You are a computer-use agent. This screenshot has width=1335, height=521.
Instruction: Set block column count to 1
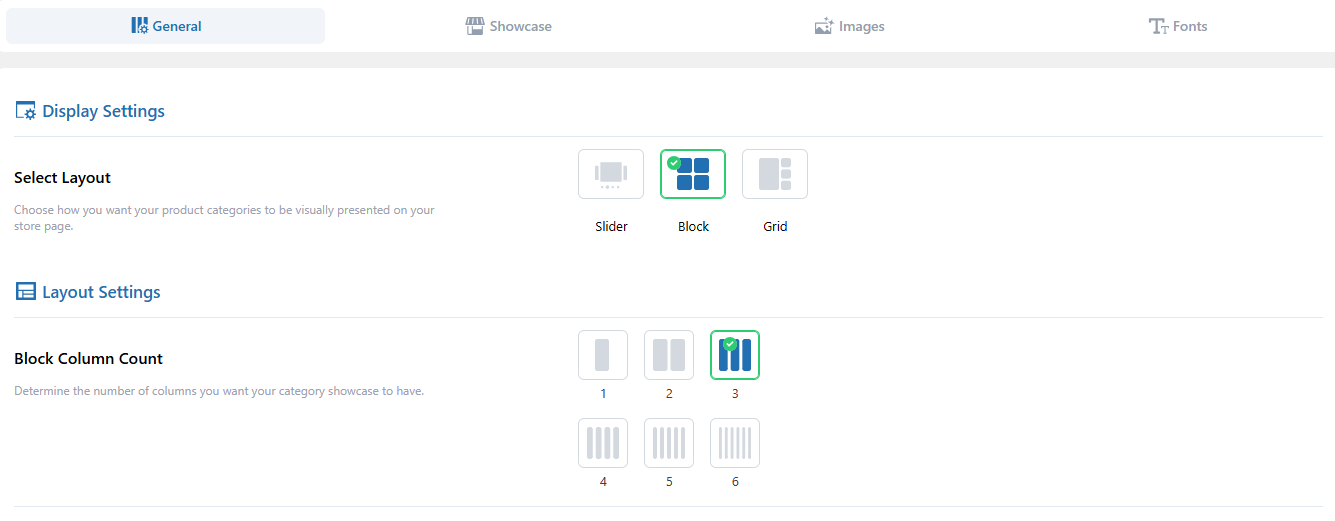(603, 355)
